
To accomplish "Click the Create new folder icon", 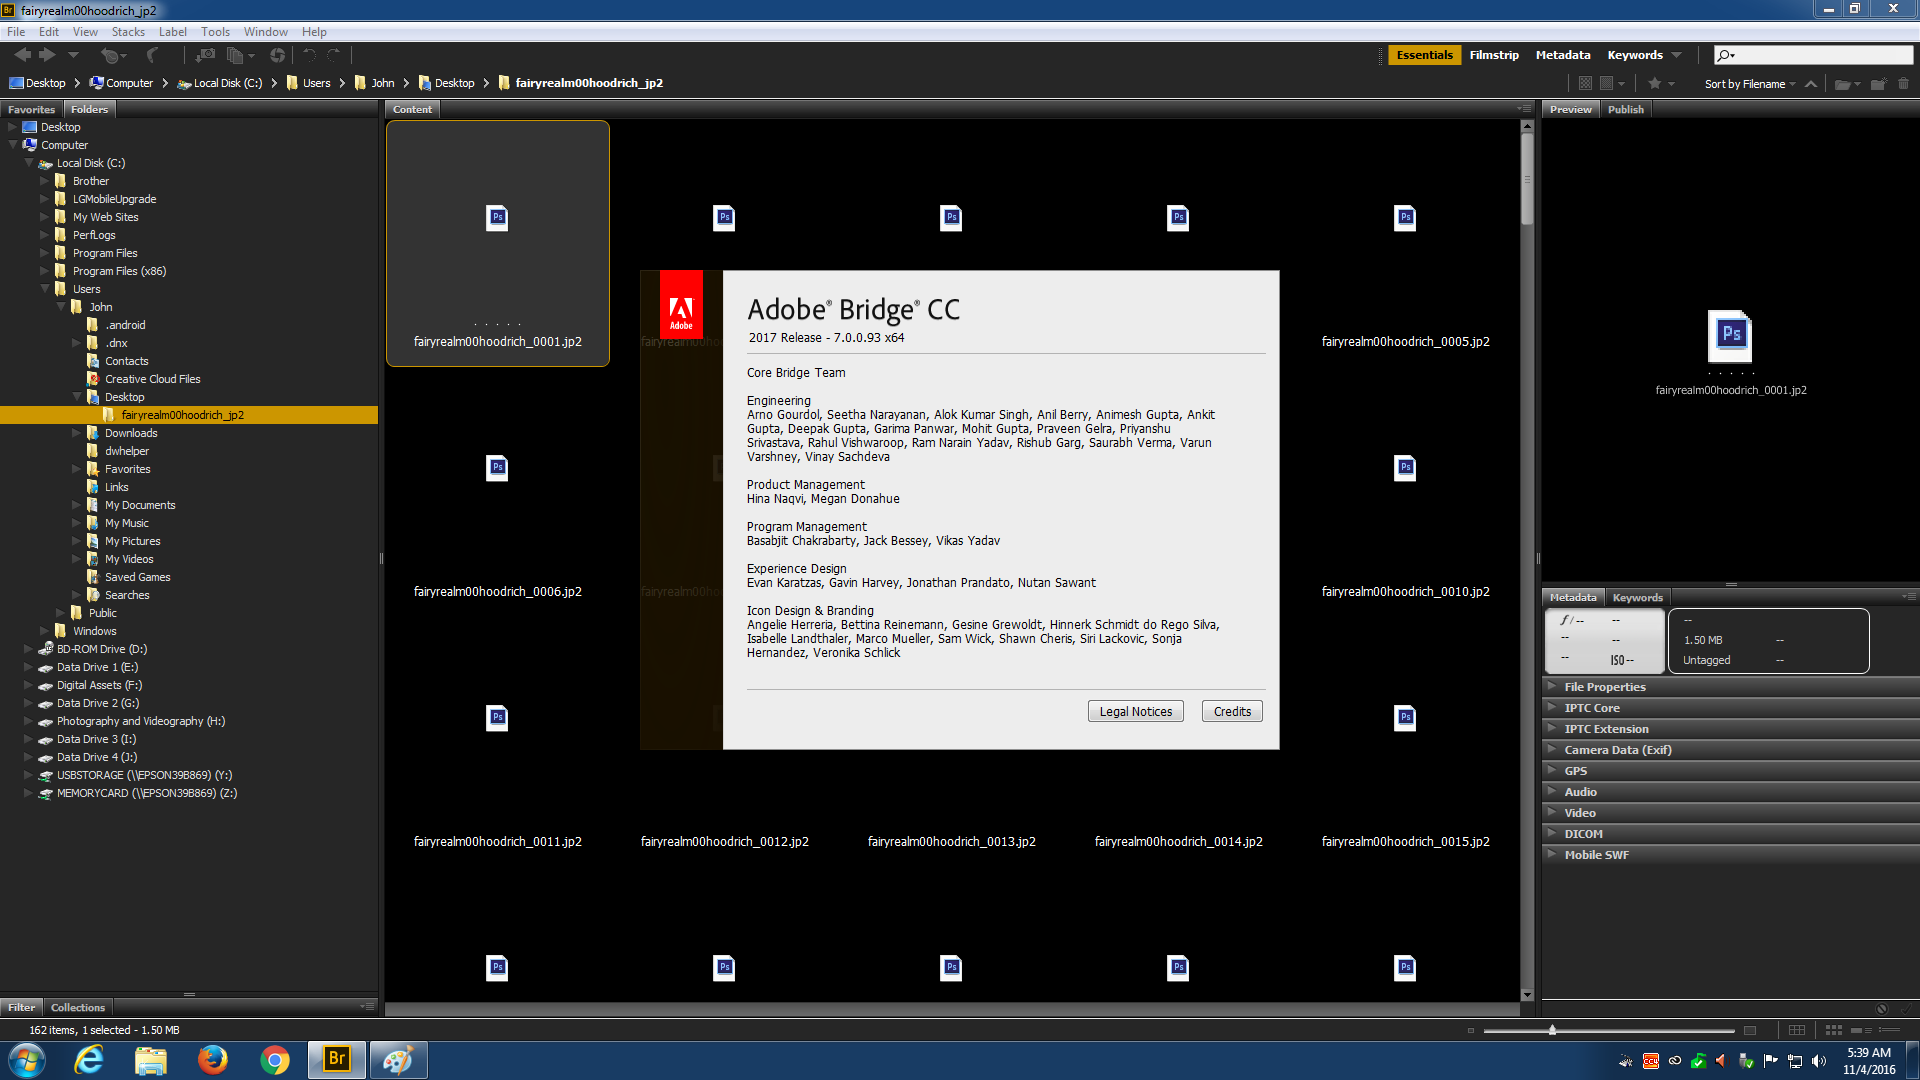I will [x=1878, y=84].
